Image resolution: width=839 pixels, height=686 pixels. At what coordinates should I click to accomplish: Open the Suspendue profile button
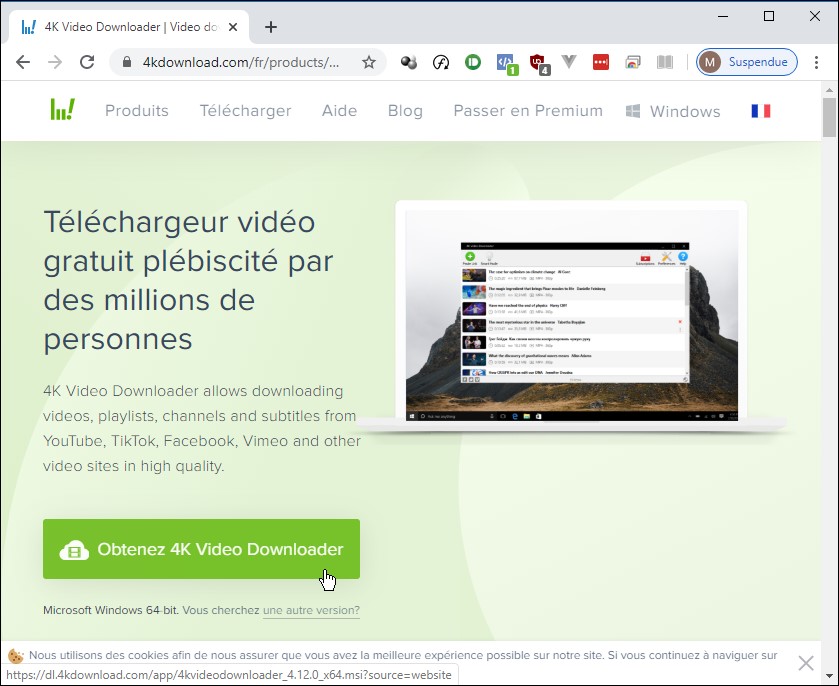coord(746,62)
